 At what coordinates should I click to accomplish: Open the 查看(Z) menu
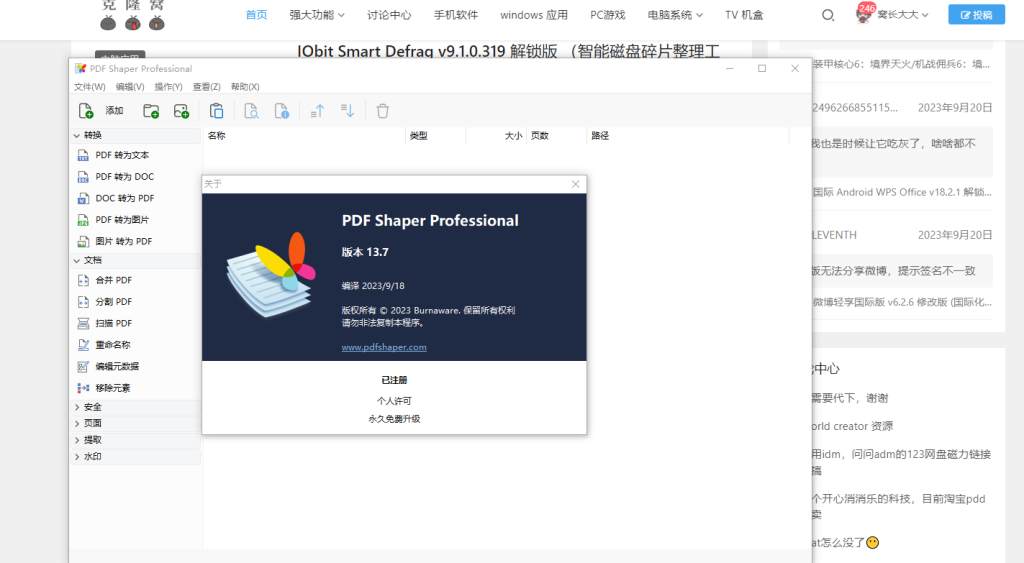206,87
